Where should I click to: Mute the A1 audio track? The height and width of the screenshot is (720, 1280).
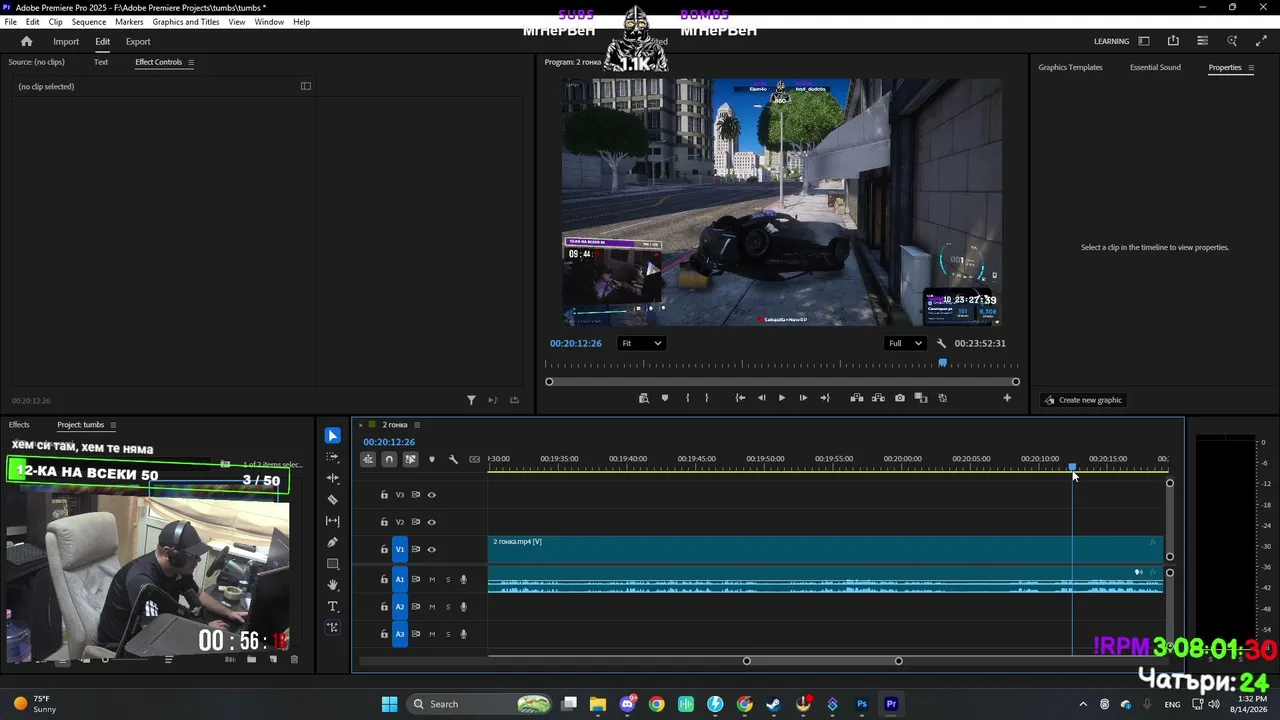click(432, 580)
